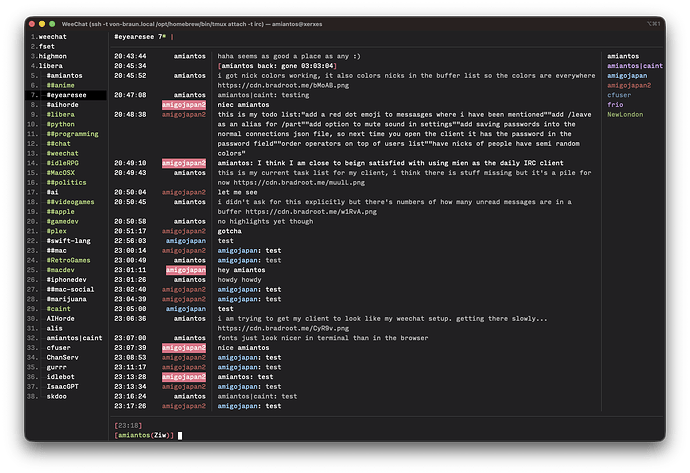Open cfuser query in buffer list

tap(59, 348)
